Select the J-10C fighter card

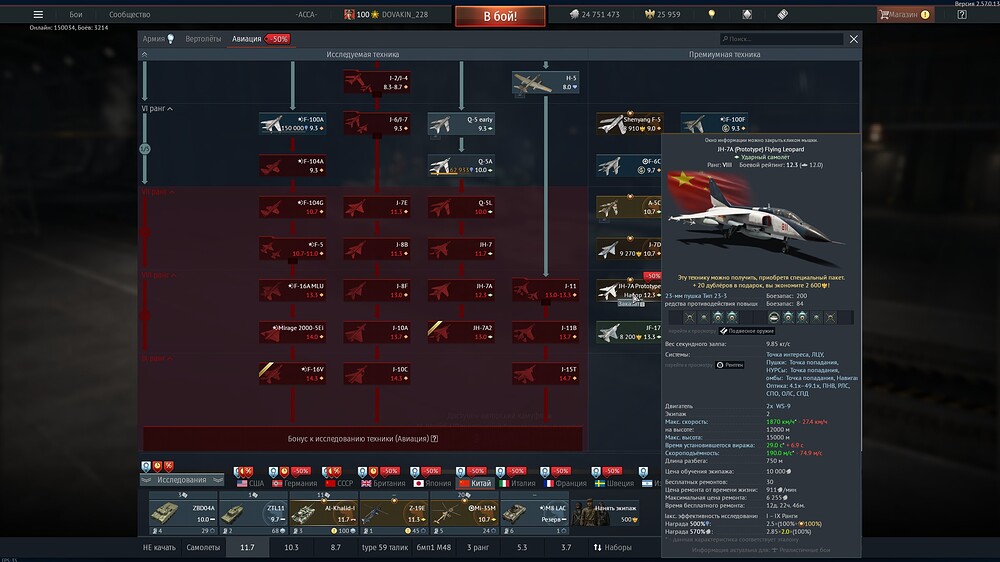pyautogui.click(x=377, y=374)
